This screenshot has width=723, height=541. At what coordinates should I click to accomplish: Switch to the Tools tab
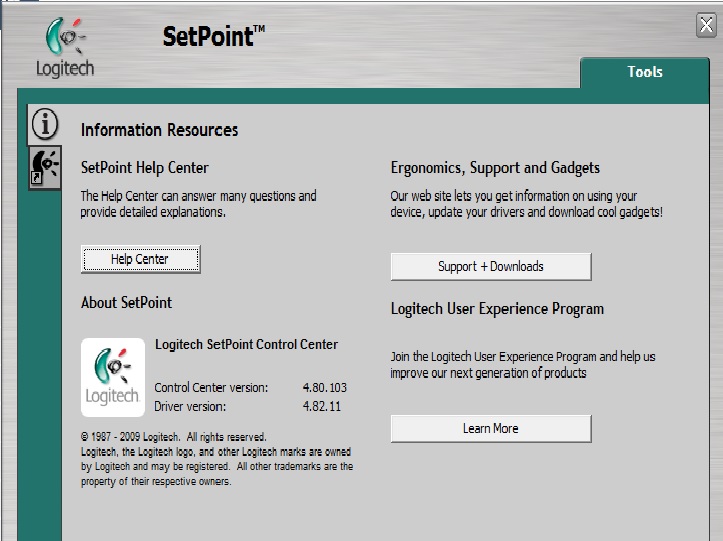pos(645,72)
